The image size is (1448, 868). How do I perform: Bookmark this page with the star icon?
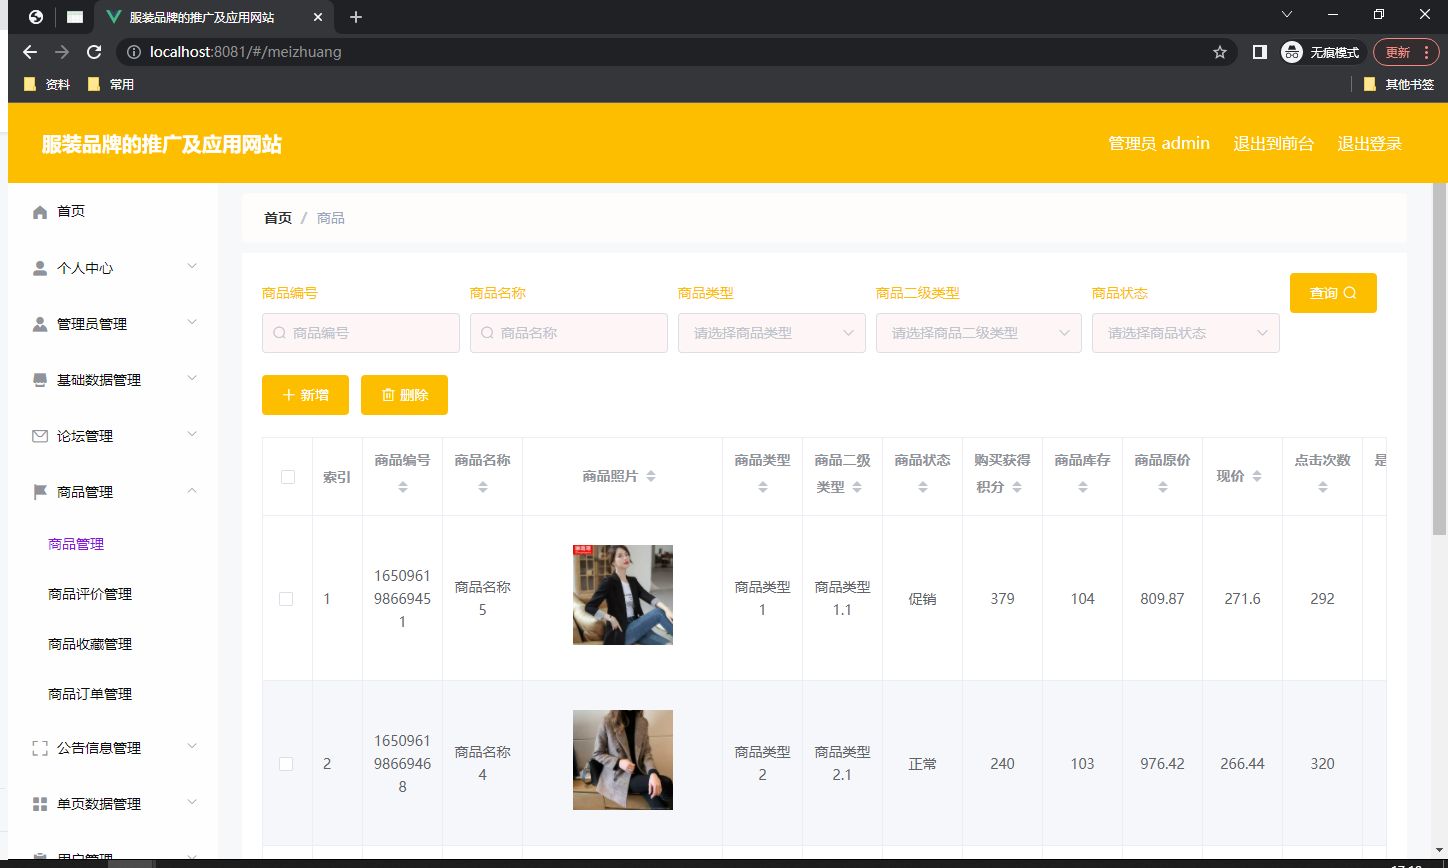click(1220, 52)
